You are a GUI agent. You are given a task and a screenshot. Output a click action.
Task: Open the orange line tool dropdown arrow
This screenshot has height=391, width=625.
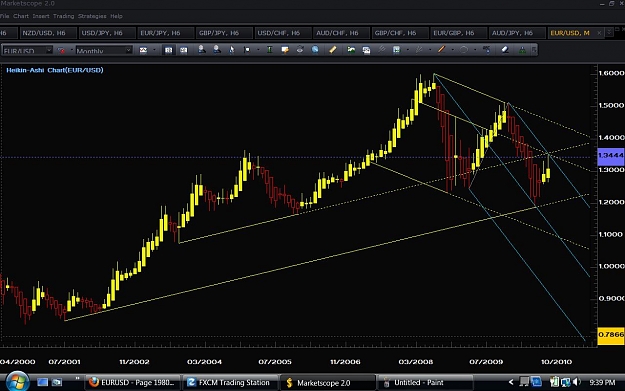click(x=452, y=50)
